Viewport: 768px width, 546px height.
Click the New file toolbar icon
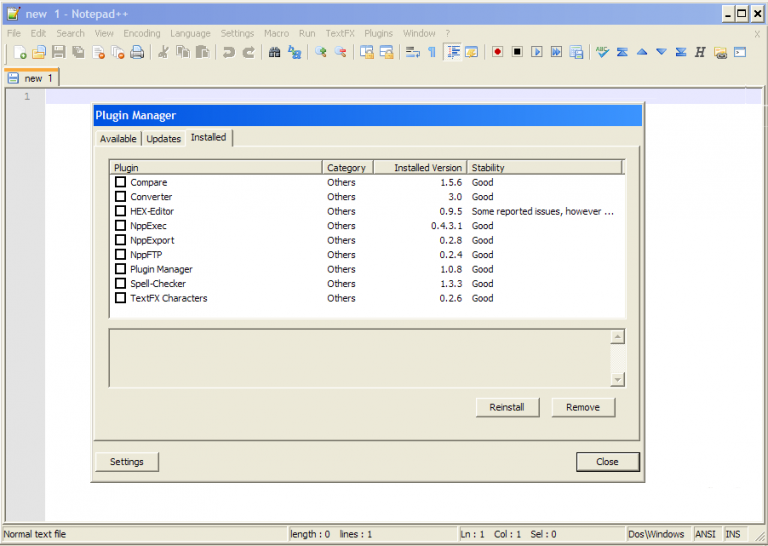20,52
